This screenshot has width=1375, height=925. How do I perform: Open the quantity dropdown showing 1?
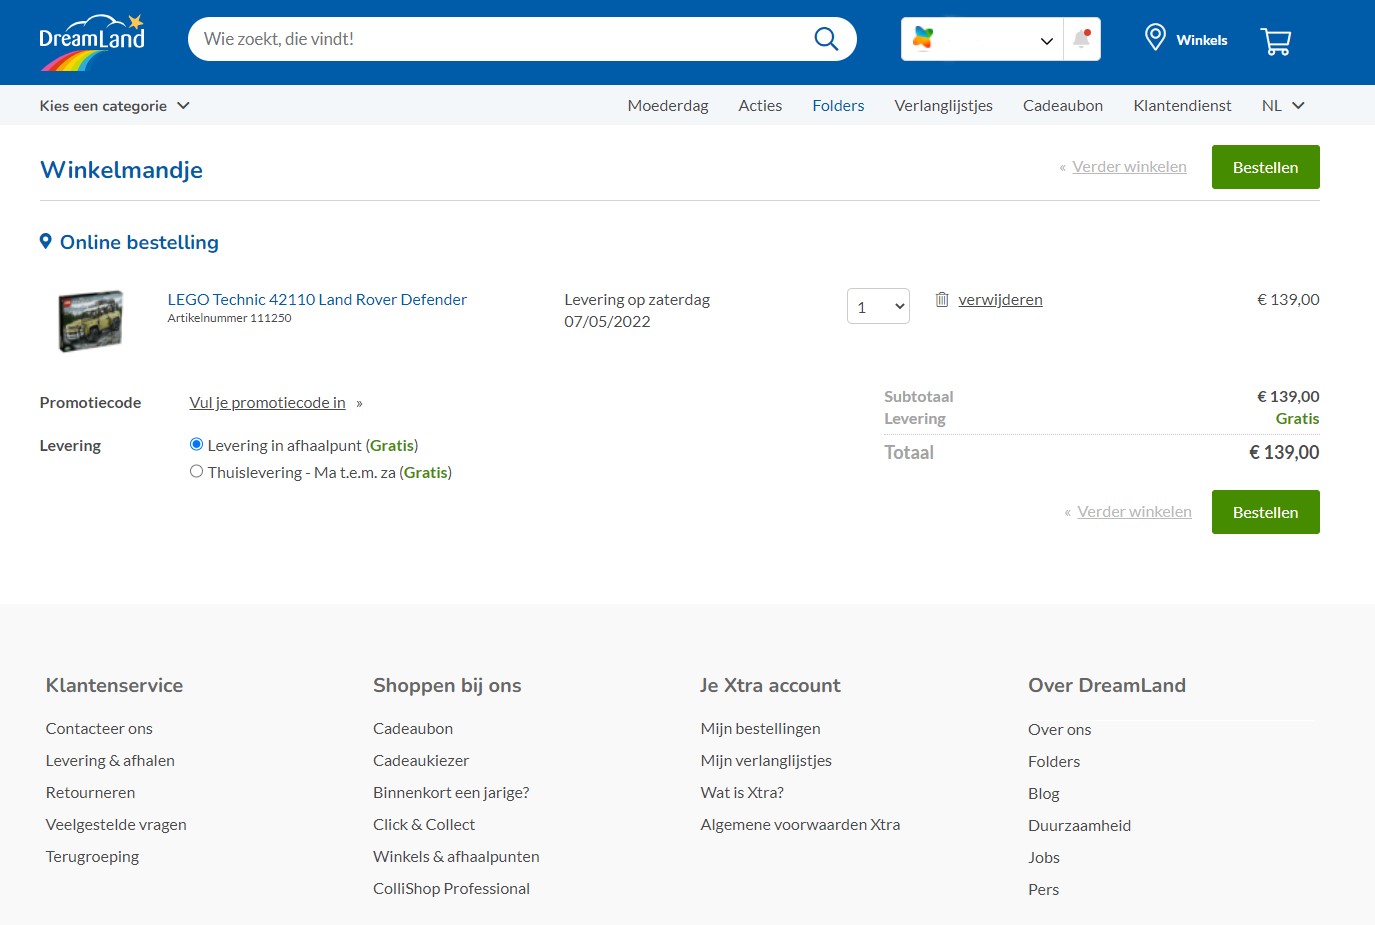pos(878,306)
